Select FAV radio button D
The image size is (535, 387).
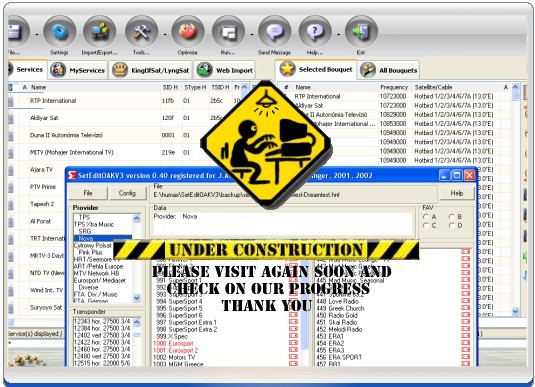point(452,226)
